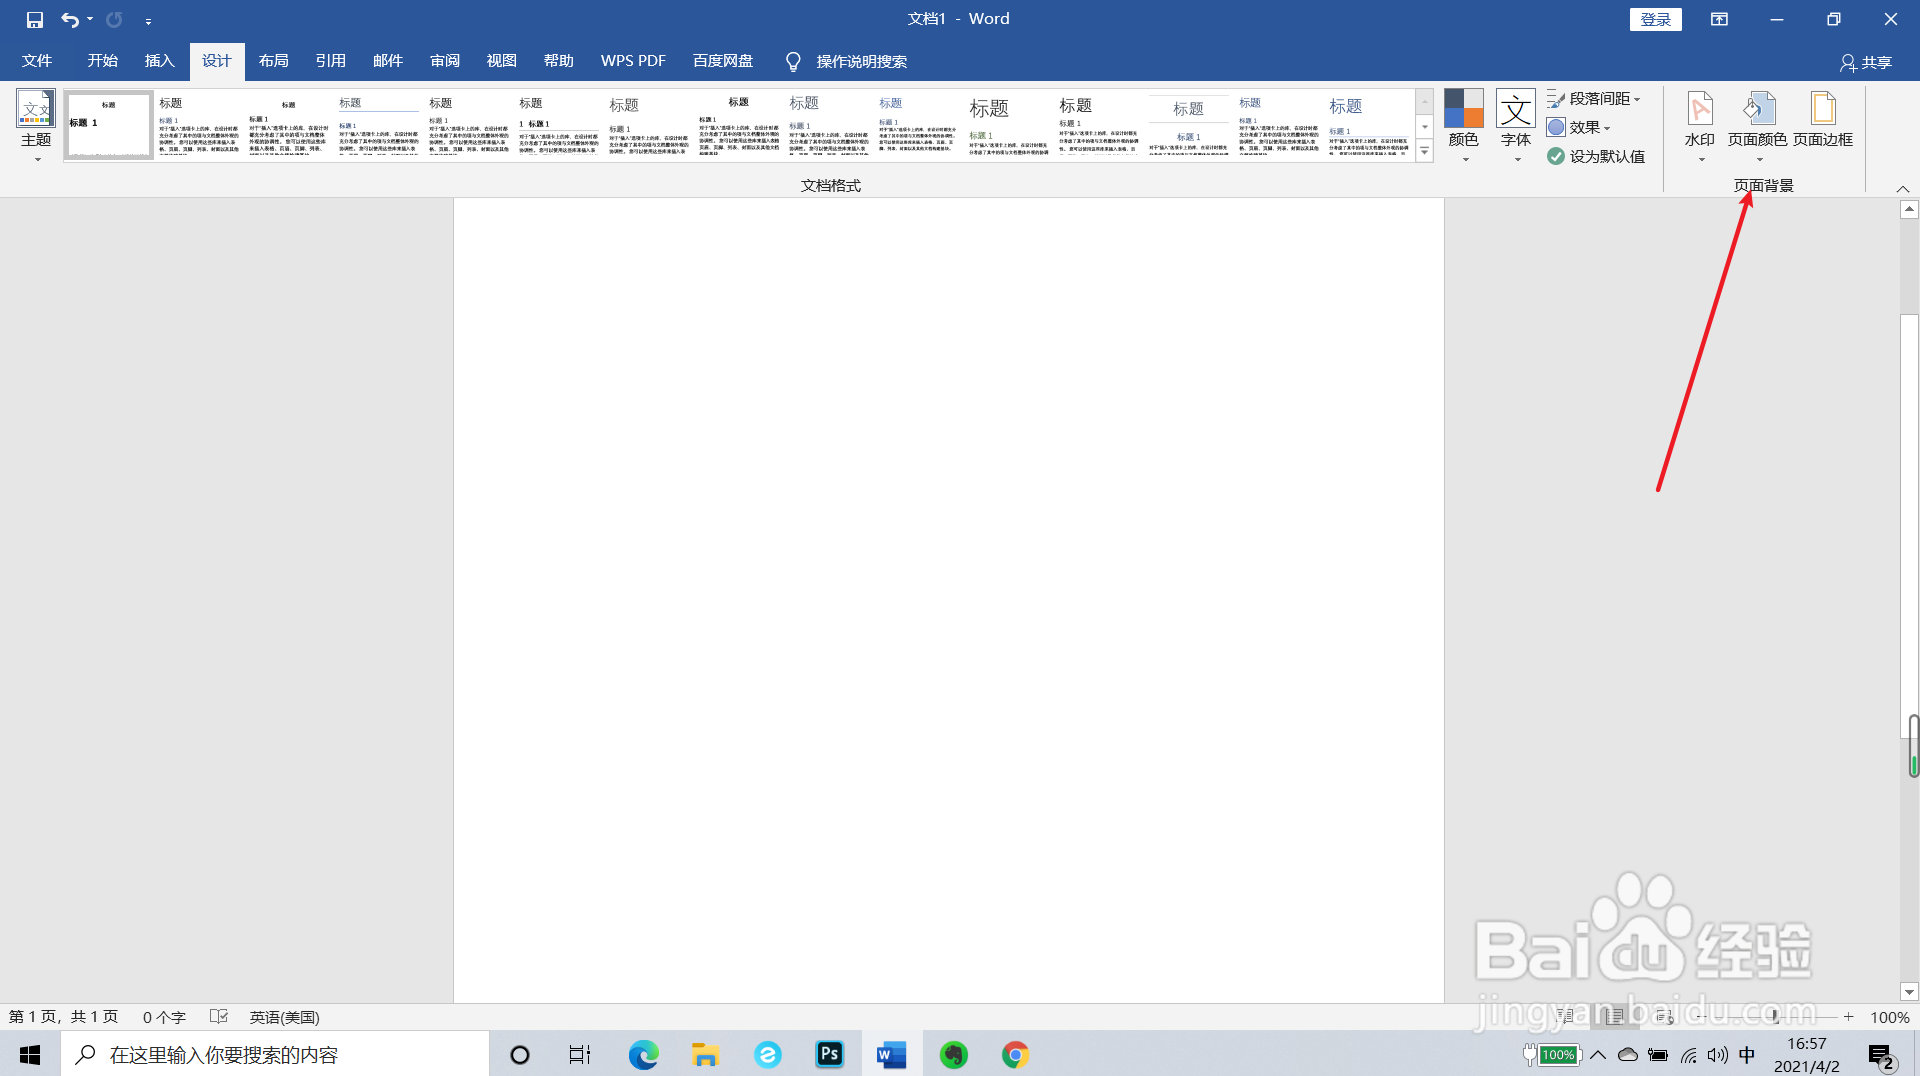The width and height of the screenshot is (1920, 1076).
Task: Switch to the Insert (插入) tab
Action: point(159,61)
